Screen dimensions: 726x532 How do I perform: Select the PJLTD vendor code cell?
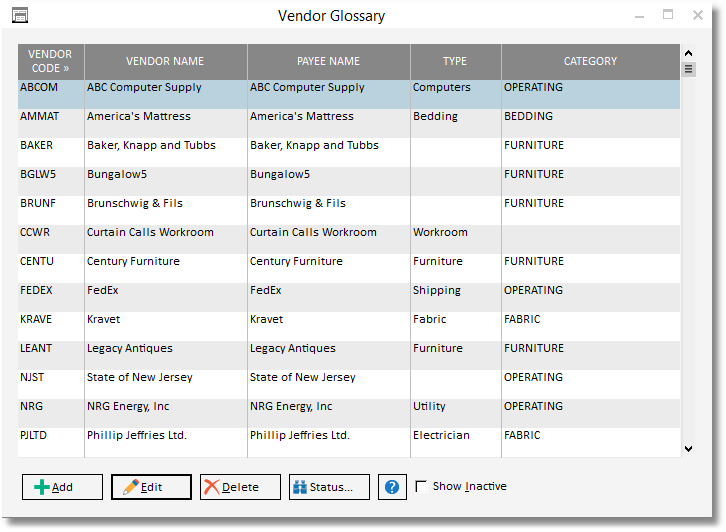point(51,442)
